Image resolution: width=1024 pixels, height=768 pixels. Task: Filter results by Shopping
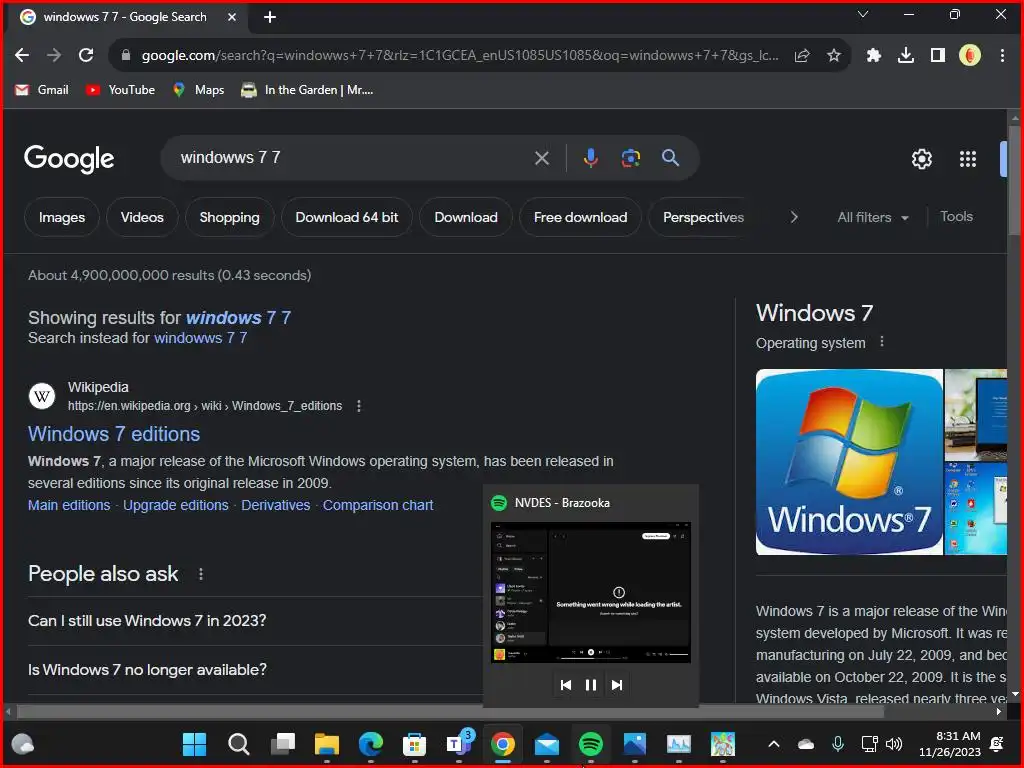[x=229, y=217]
